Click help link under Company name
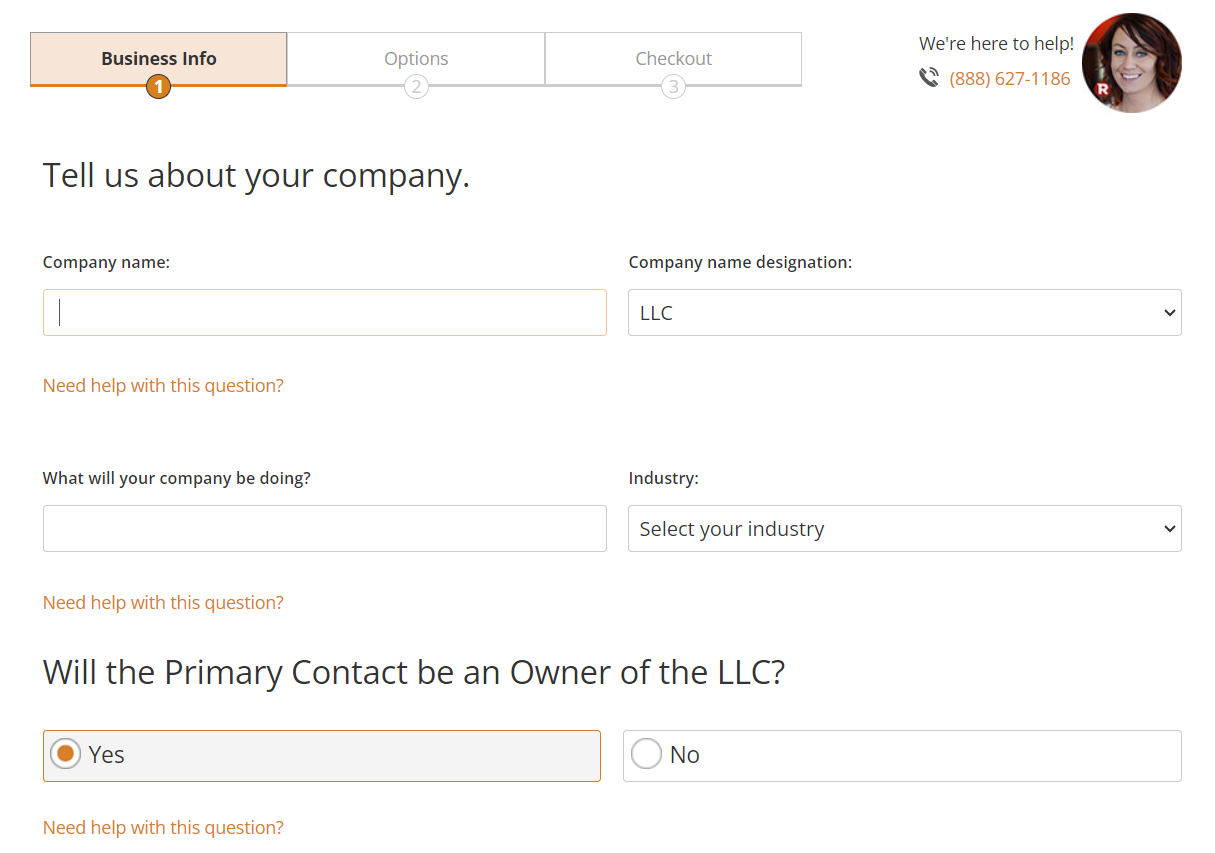1215x853 pixels. coord(163,385)
